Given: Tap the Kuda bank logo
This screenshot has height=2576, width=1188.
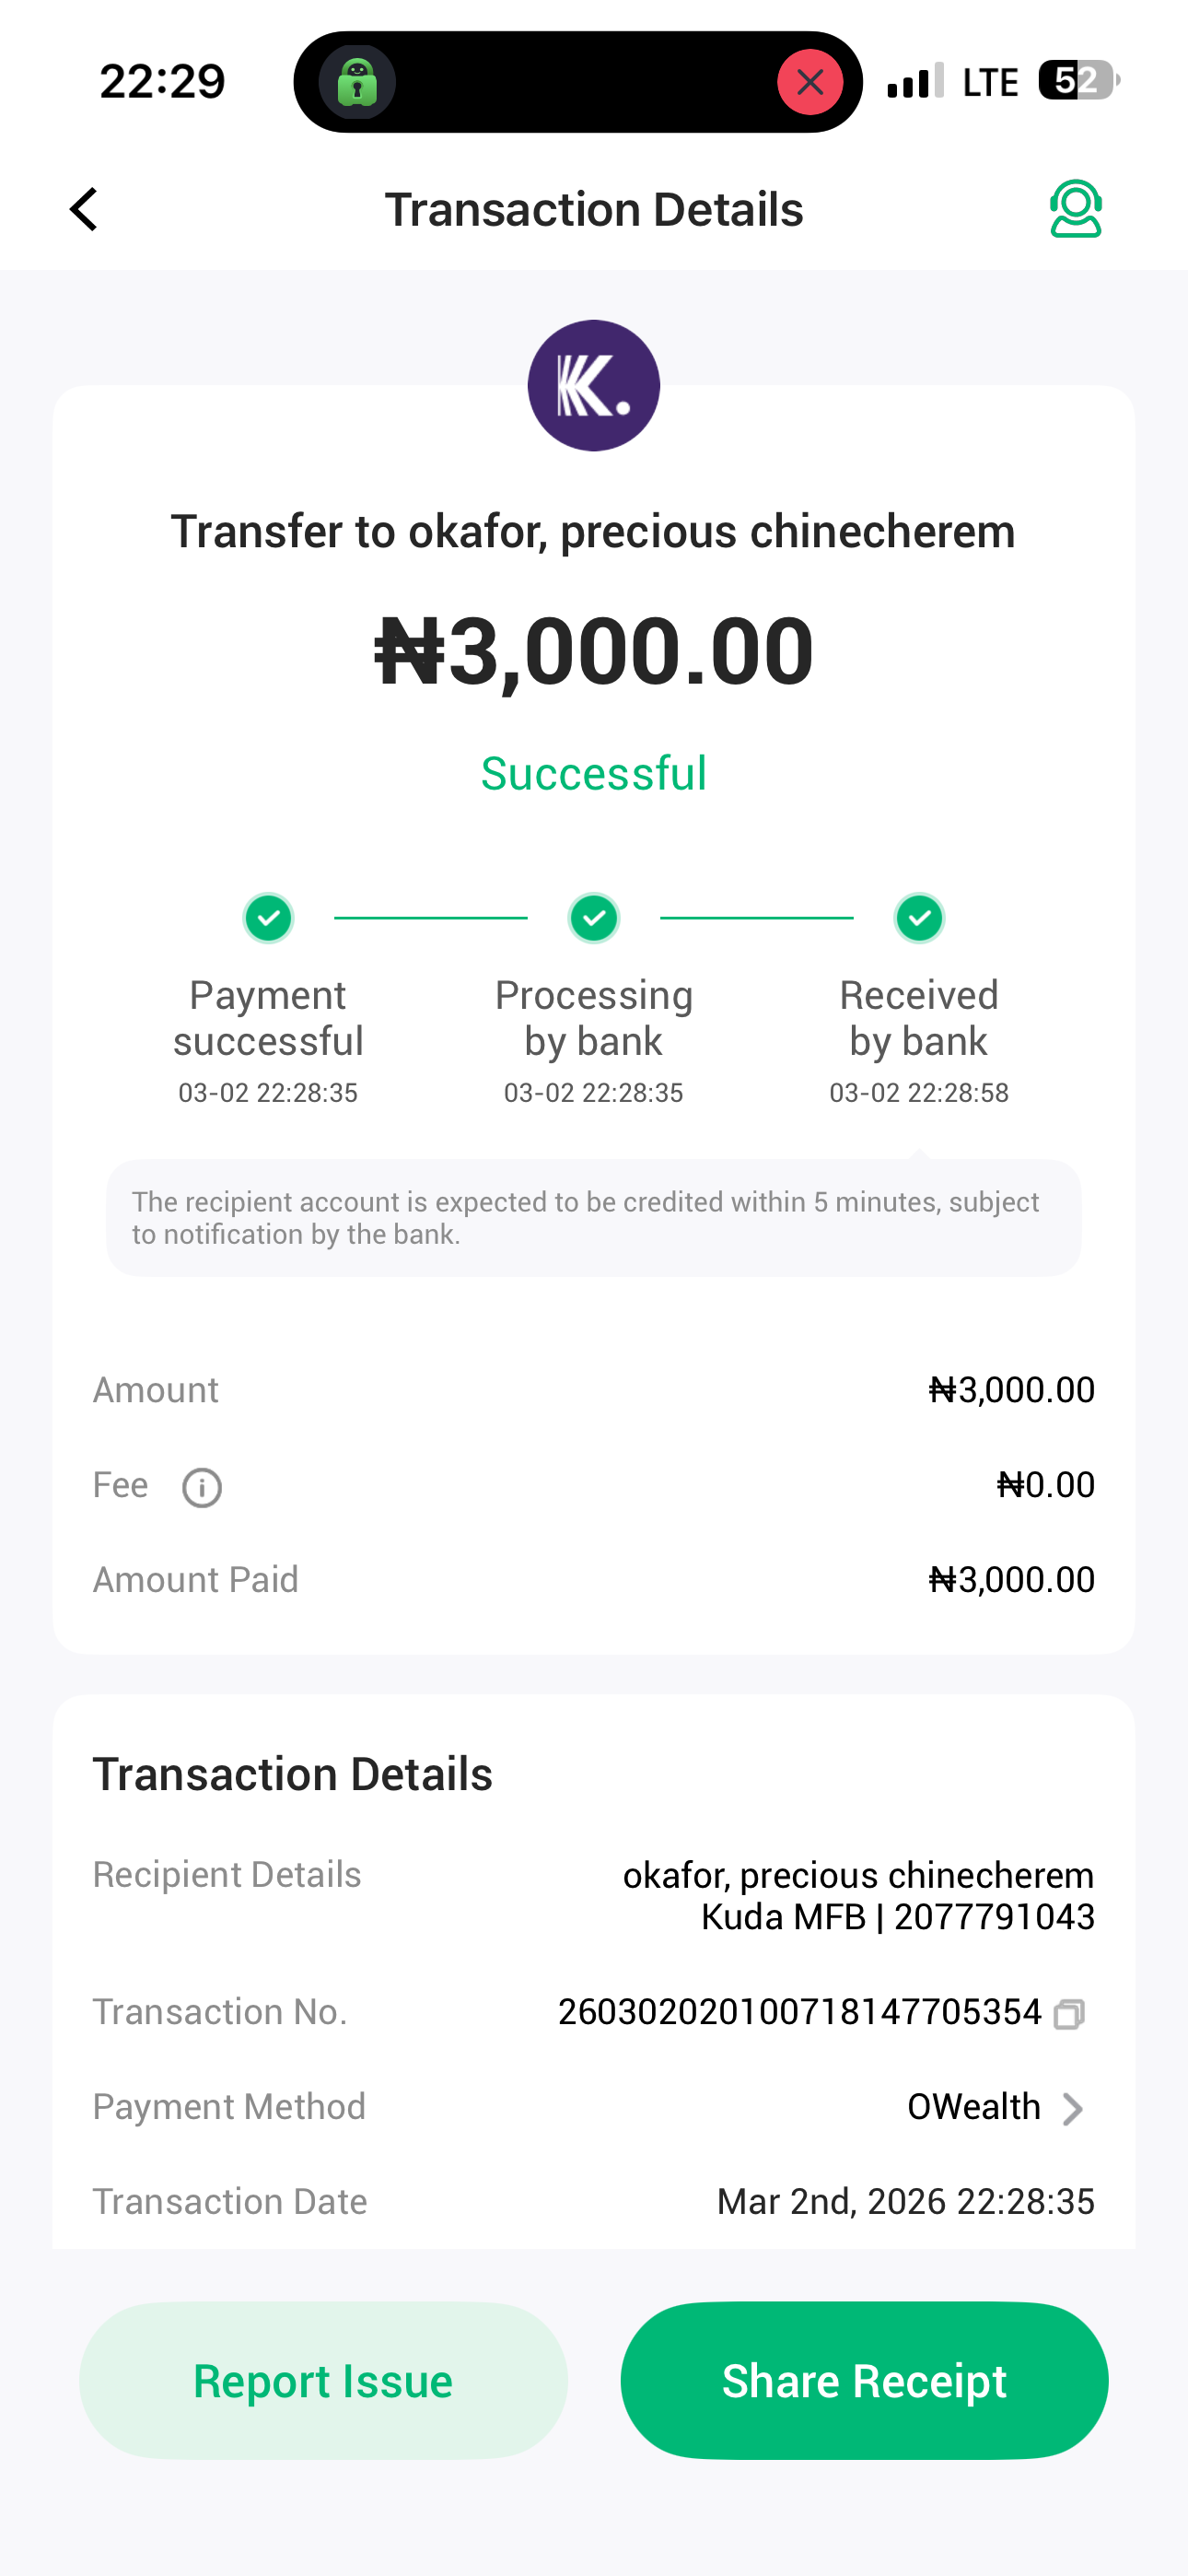Looking at the screenshot, I should pos(593,386).
